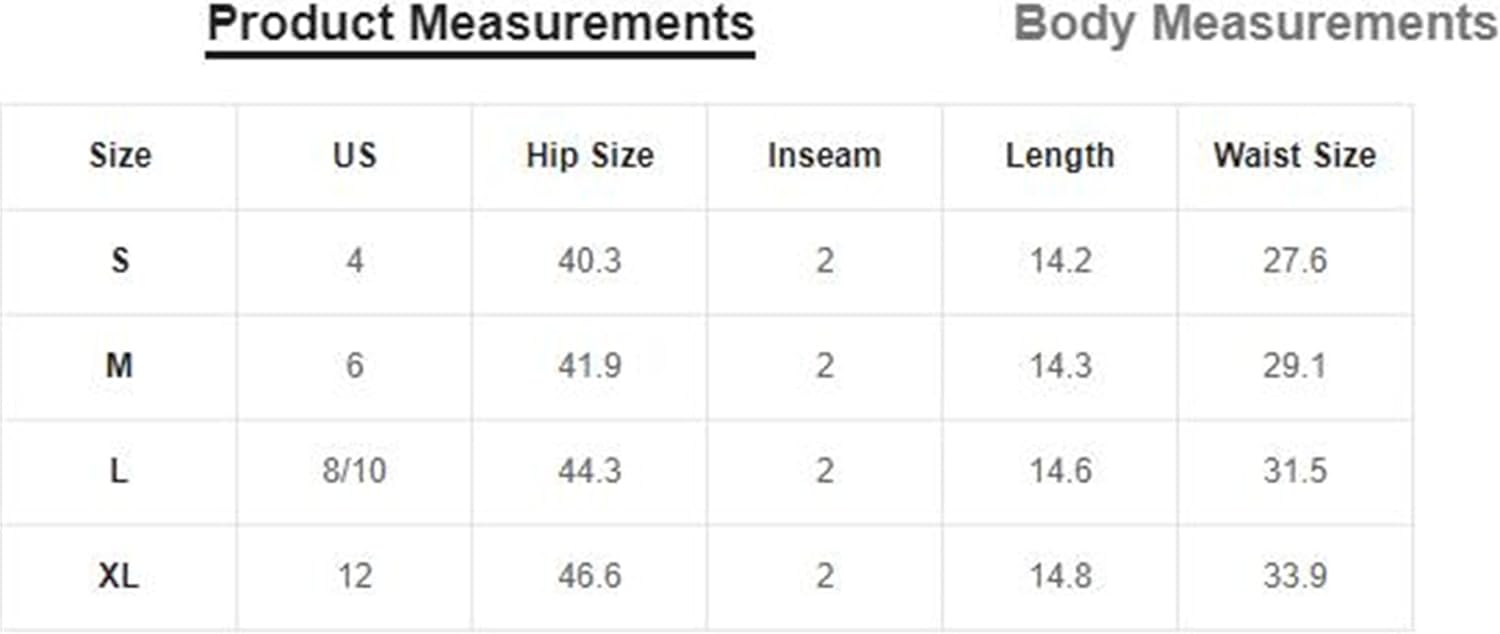Viewport: 1500px width, 634px height.
Task: Select the L size row label
Action: [x=120, y=471]
